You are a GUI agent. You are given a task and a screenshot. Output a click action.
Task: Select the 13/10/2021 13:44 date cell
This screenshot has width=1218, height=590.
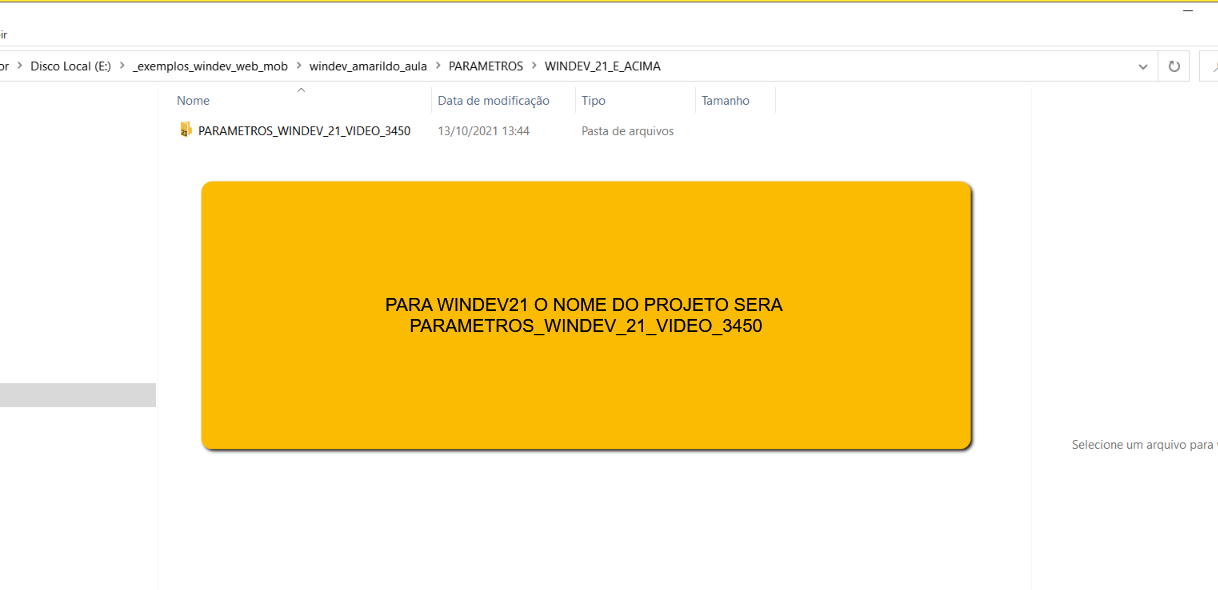pos(483,131)
